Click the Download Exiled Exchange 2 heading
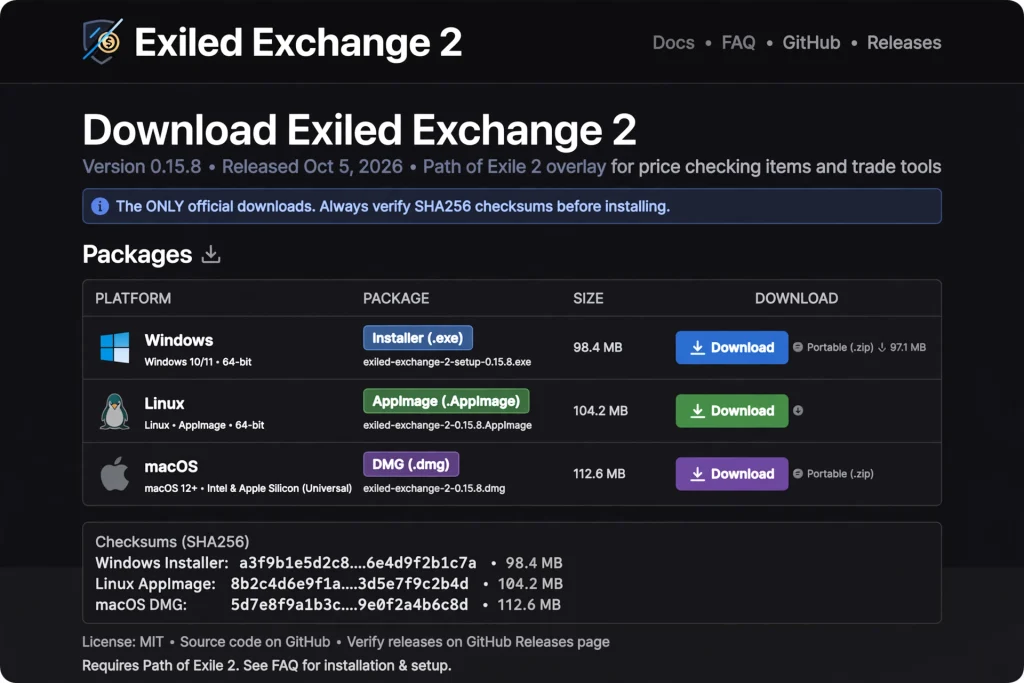Image resolution: width=1024 pixels, height=683 pixels. pos(359,129)
